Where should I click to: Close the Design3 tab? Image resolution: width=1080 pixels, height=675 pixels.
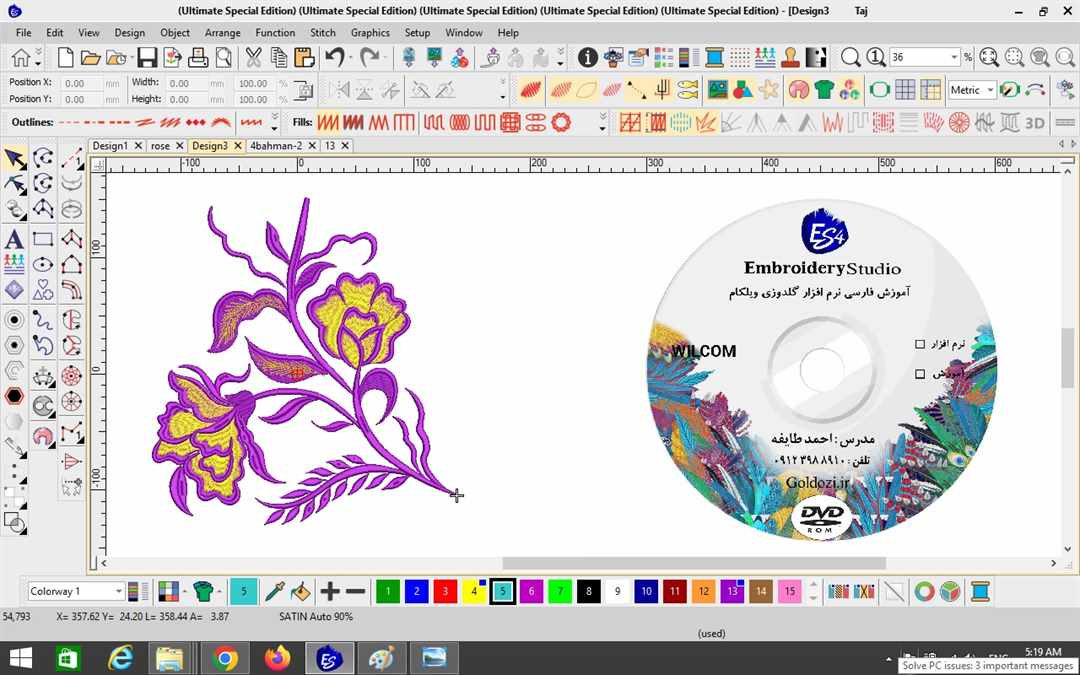pyautogui.click(x=238, y=145)
